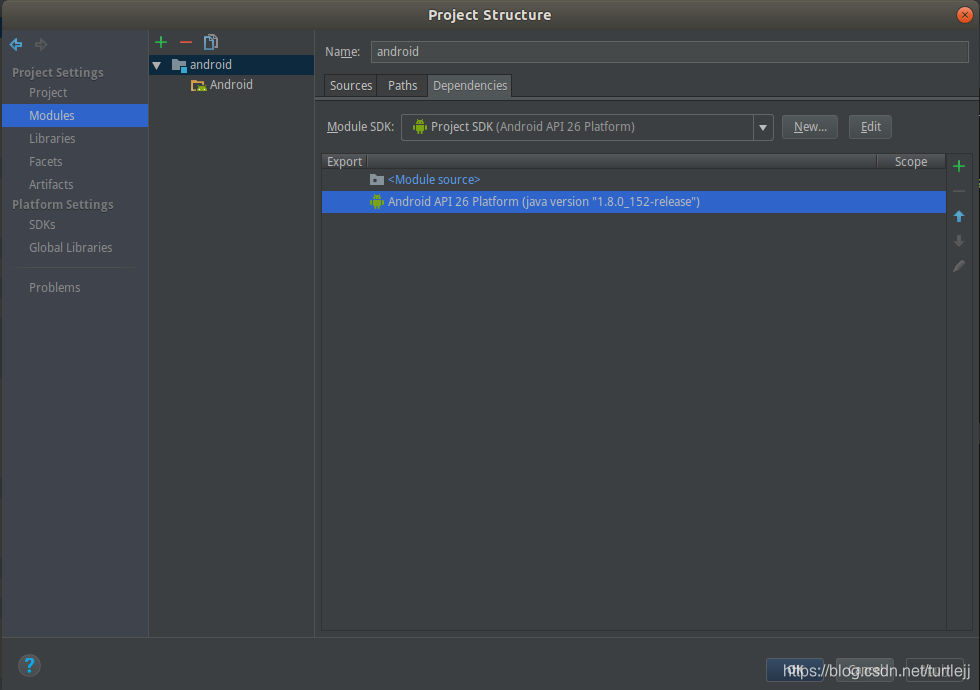
Task: Click the Android icon in Module SDK field
Action: tap(419, 127)
